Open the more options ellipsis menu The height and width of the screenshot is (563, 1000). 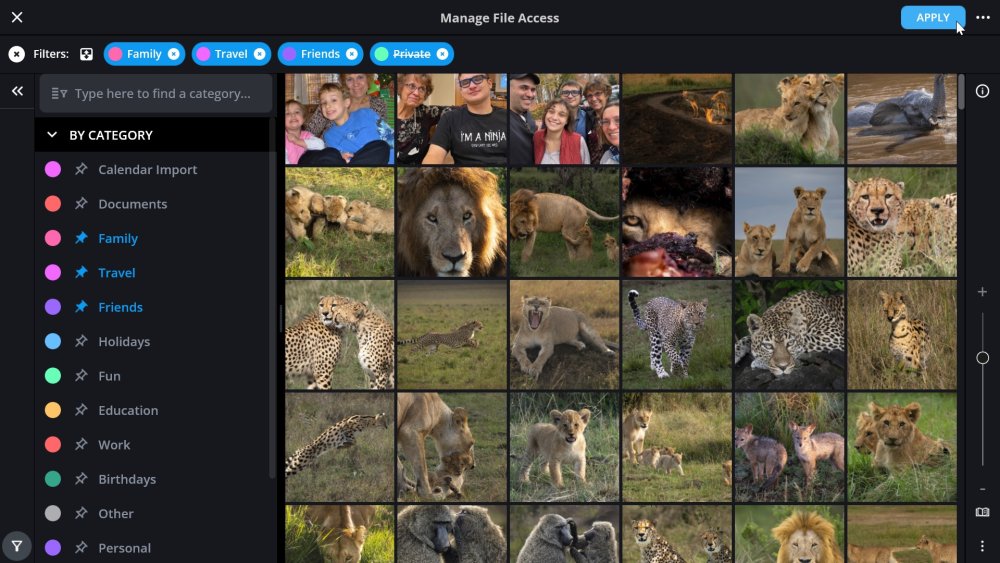coord(983,17)
